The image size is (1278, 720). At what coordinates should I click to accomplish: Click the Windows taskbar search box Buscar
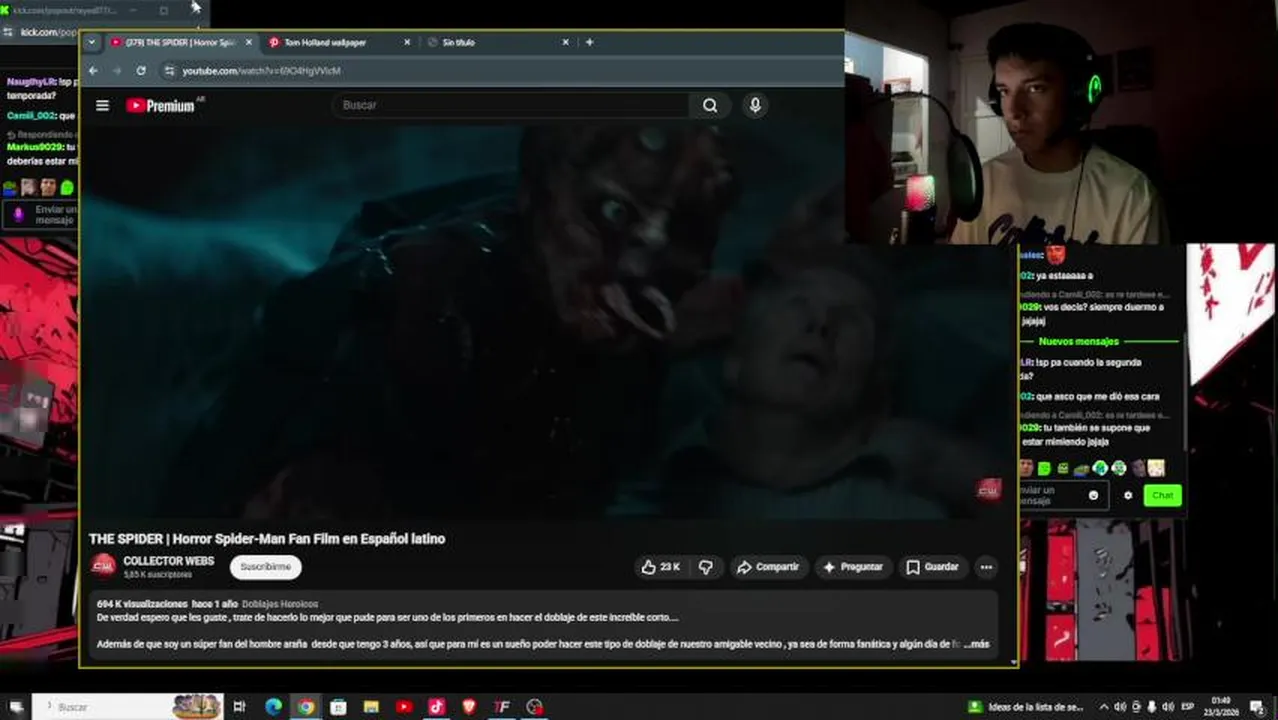(x=128, y=707)
